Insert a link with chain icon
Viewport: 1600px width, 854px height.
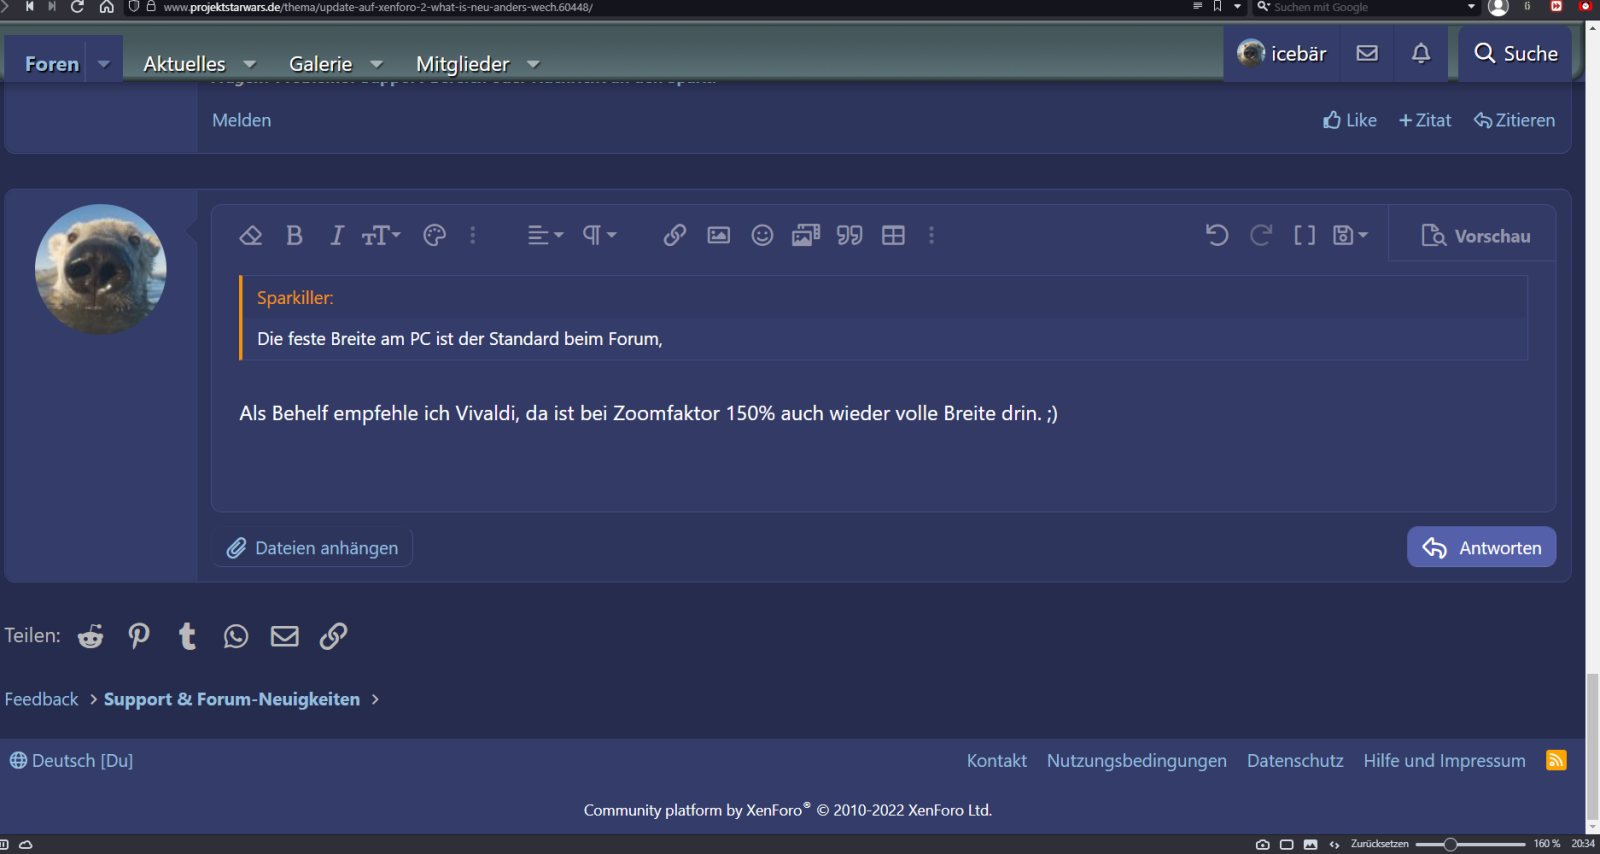(x=675, y=236)
